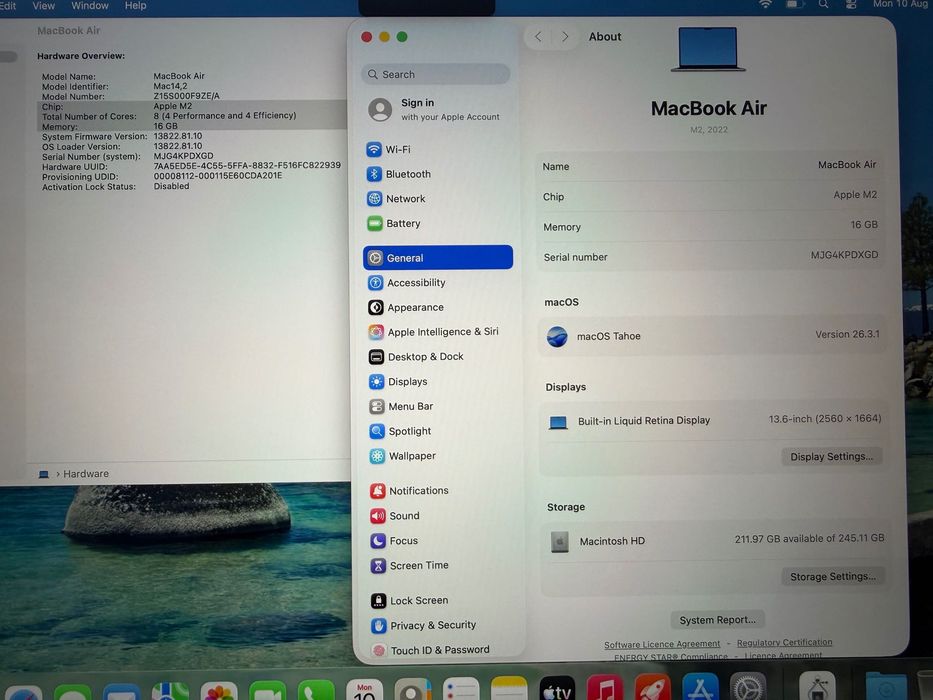This screenshot has width=933, height=700.
Task: Click the MacBook Air laptop image
Action: 708,49
